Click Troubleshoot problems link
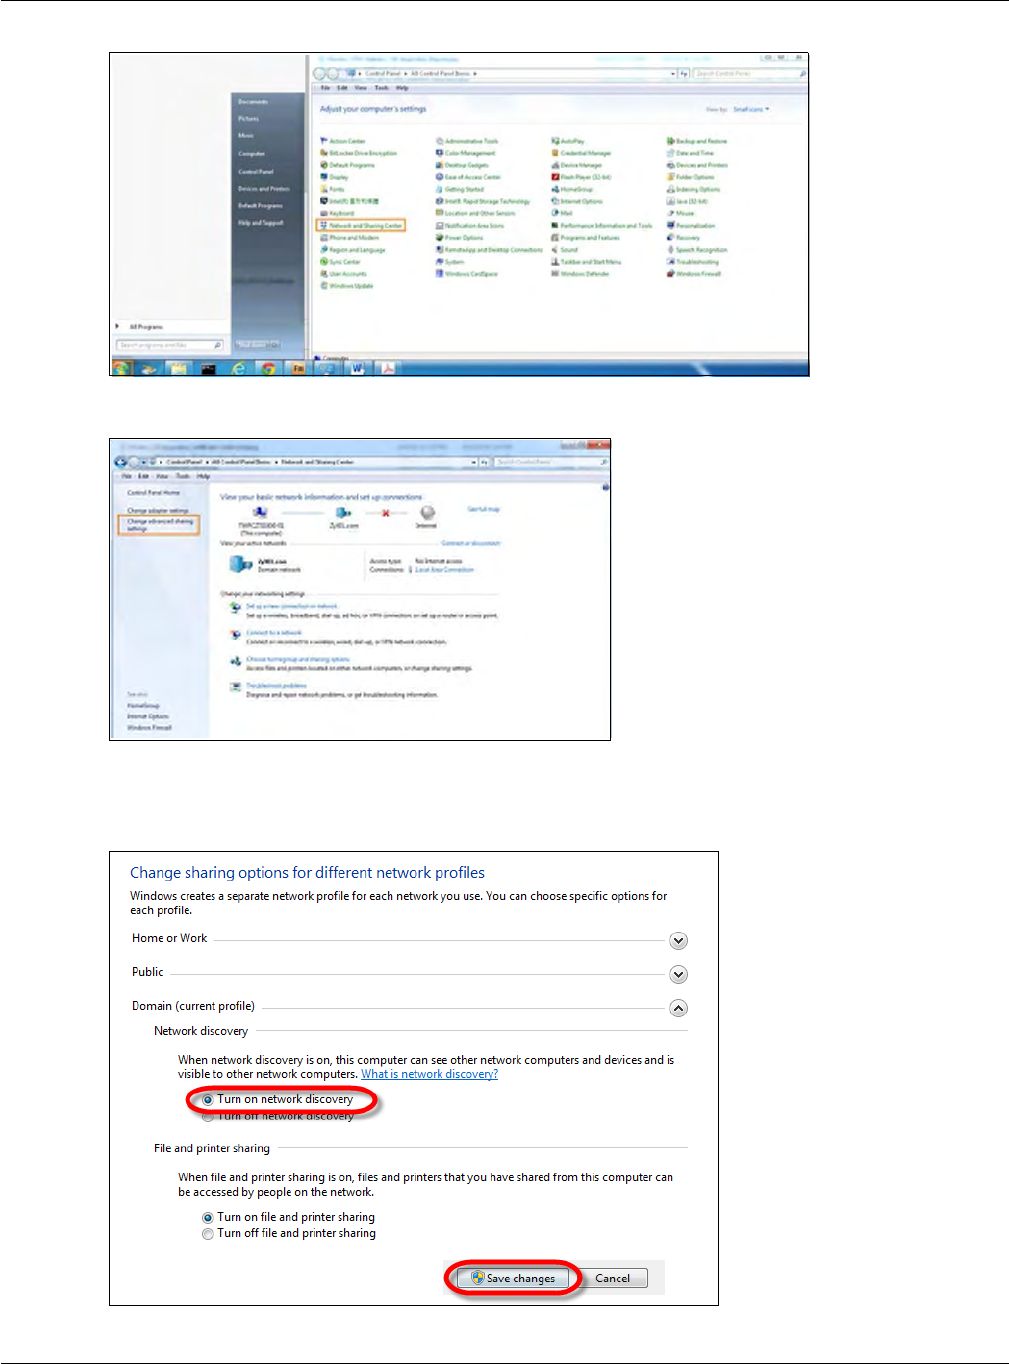 276,686
